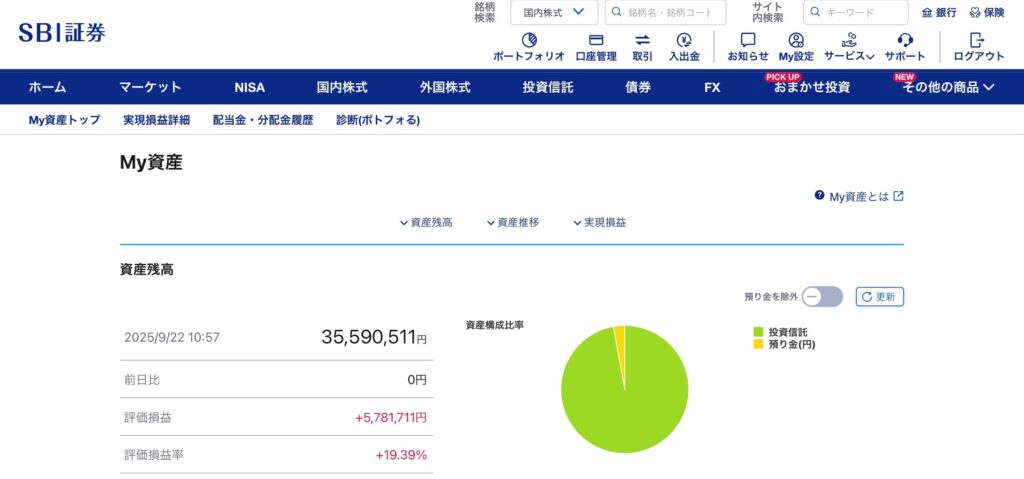Open the 国内株式 search type dropdown
Viewport: 1024px width, 479px height.
click(554, 13)
